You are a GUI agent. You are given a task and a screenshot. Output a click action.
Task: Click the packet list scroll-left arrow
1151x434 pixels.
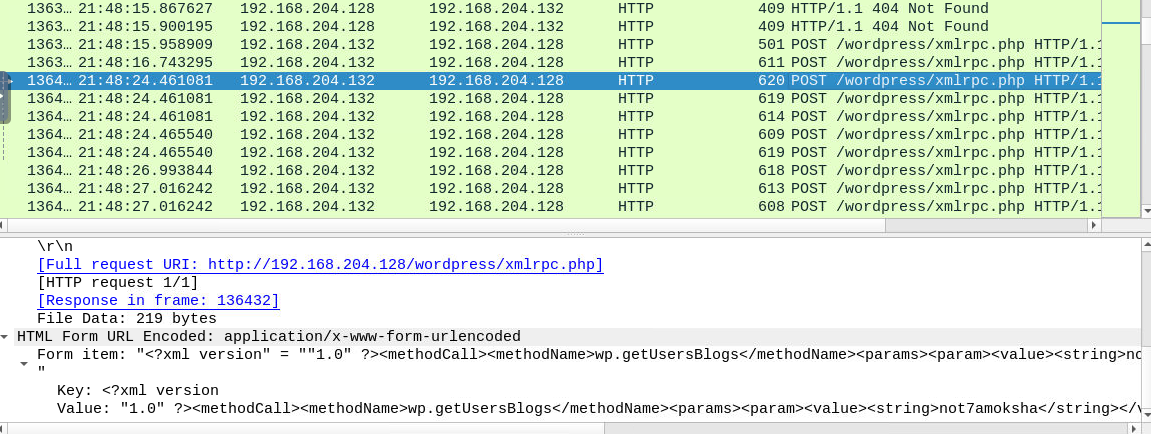[x=5, y=225]
